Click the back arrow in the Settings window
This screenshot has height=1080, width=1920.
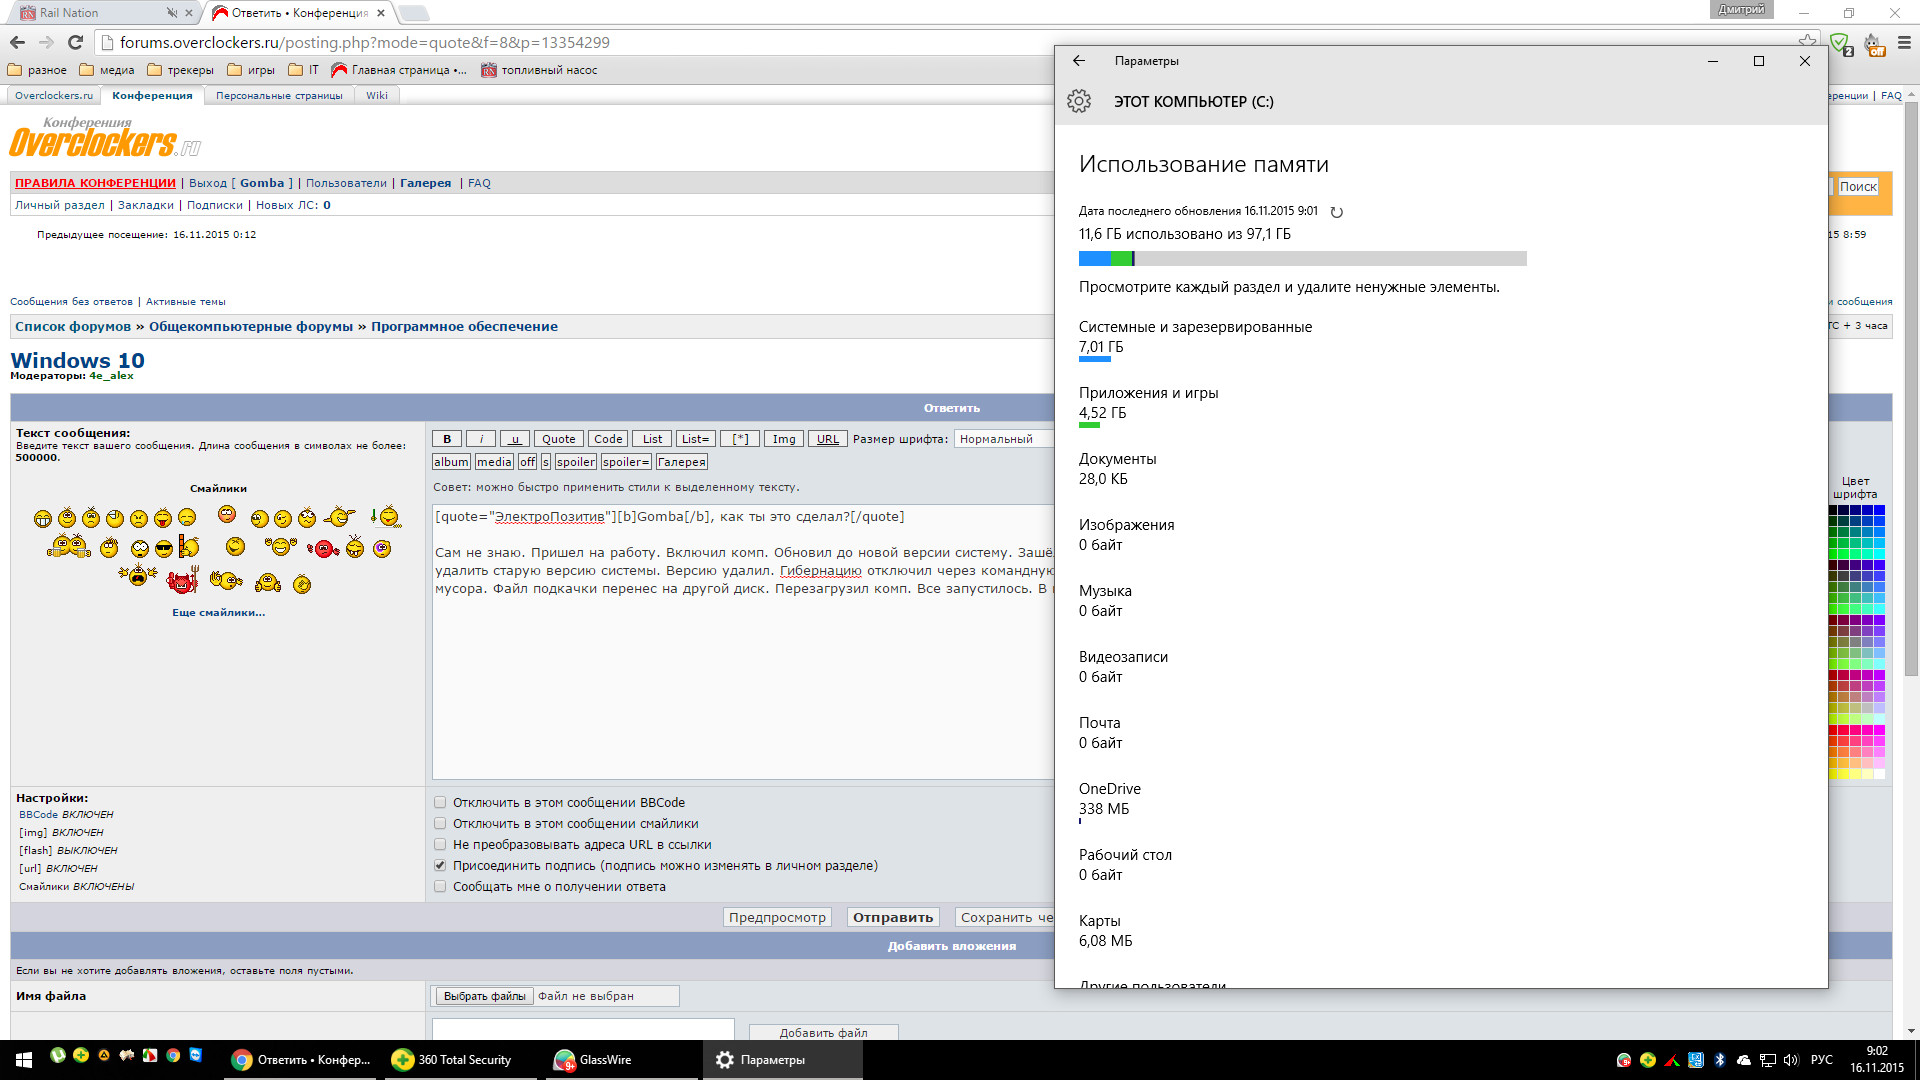click(1079, 61)
